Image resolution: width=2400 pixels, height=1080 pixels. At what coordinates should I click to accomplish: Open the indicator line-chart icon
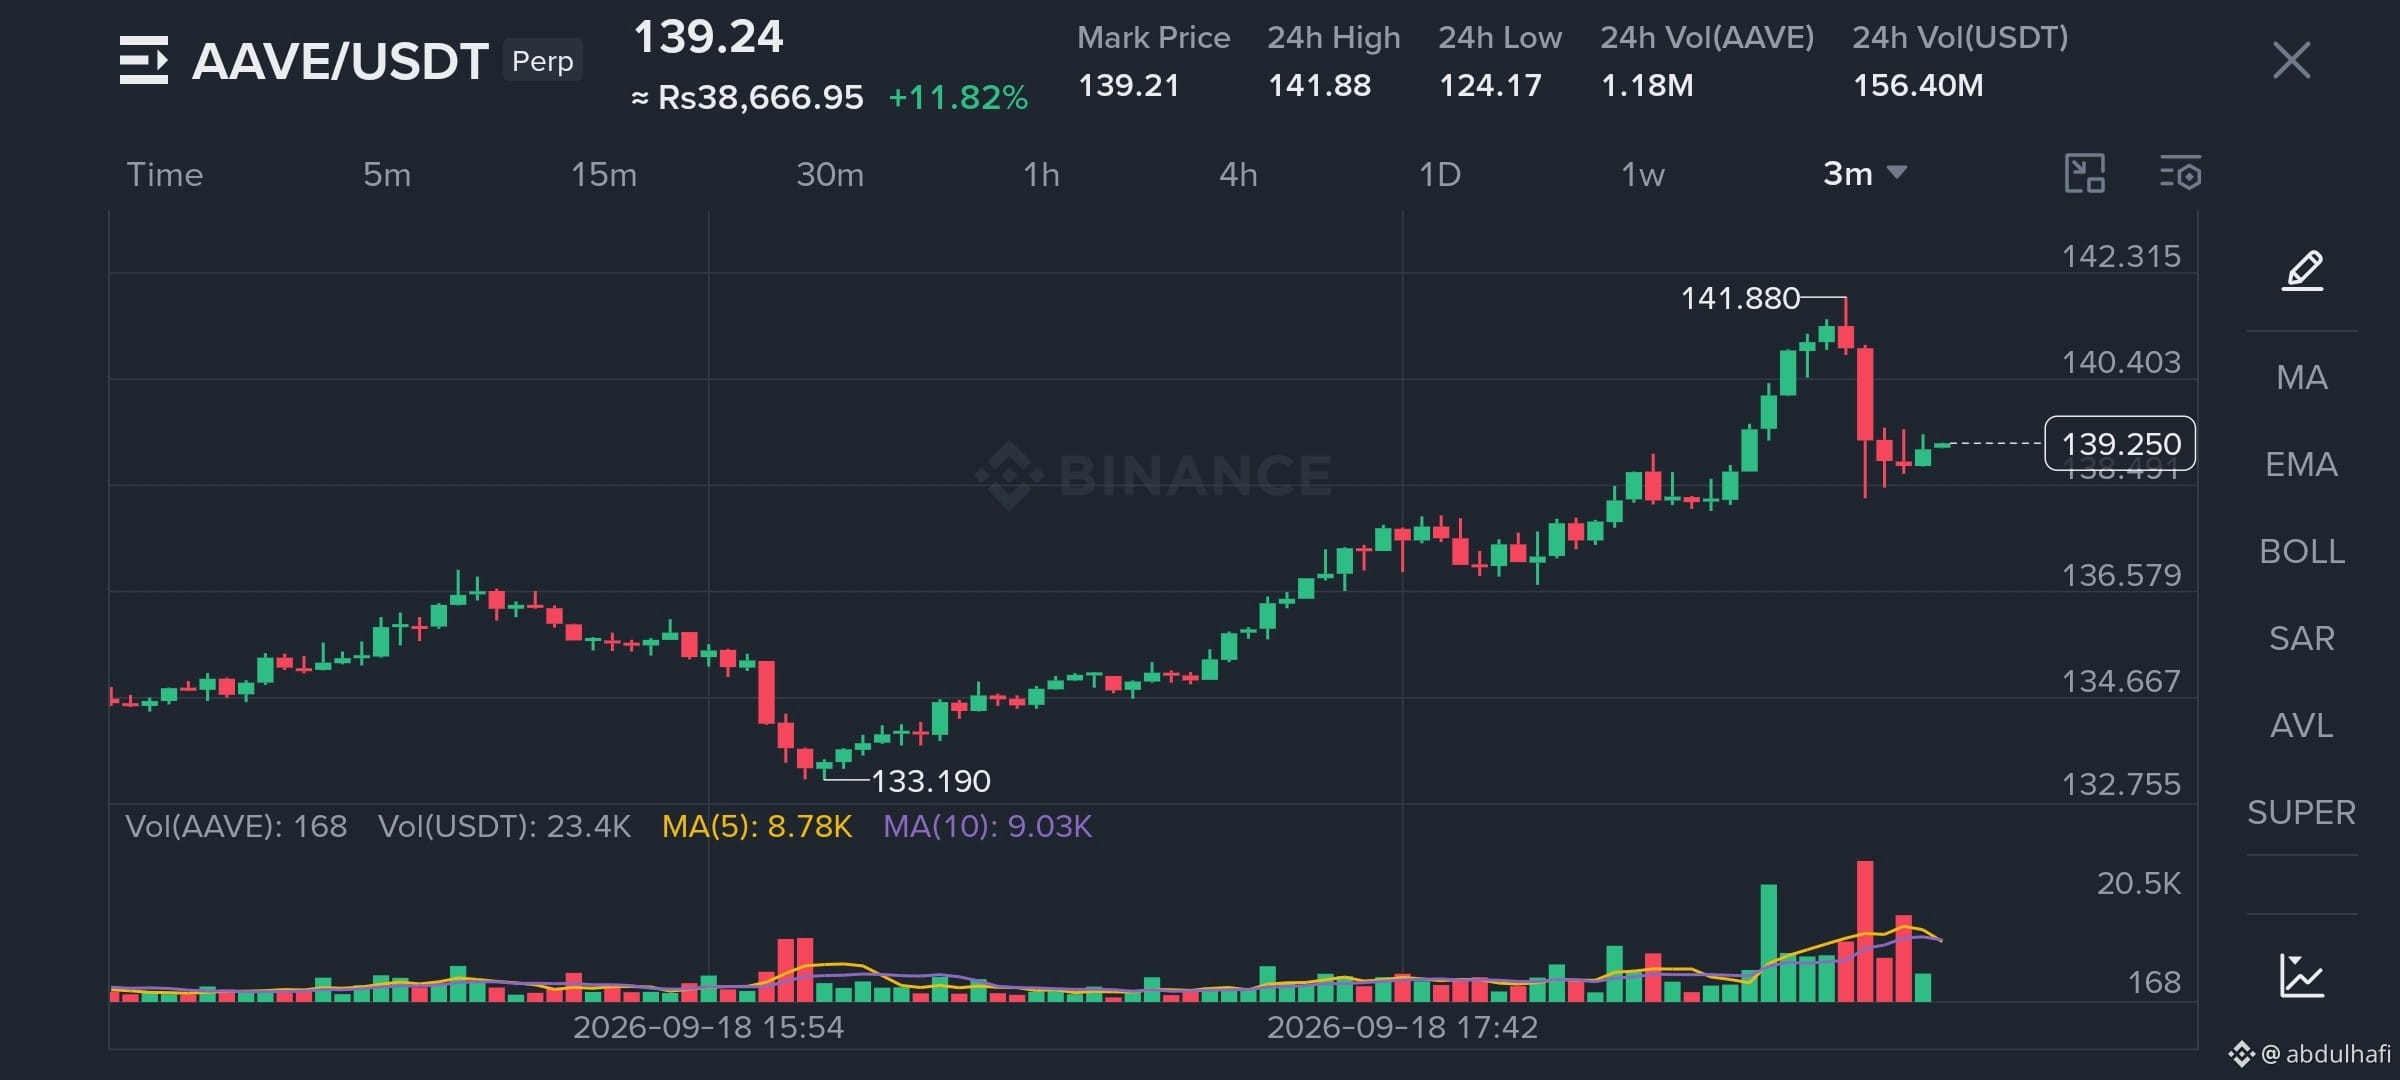click(x=2302, y=975)
